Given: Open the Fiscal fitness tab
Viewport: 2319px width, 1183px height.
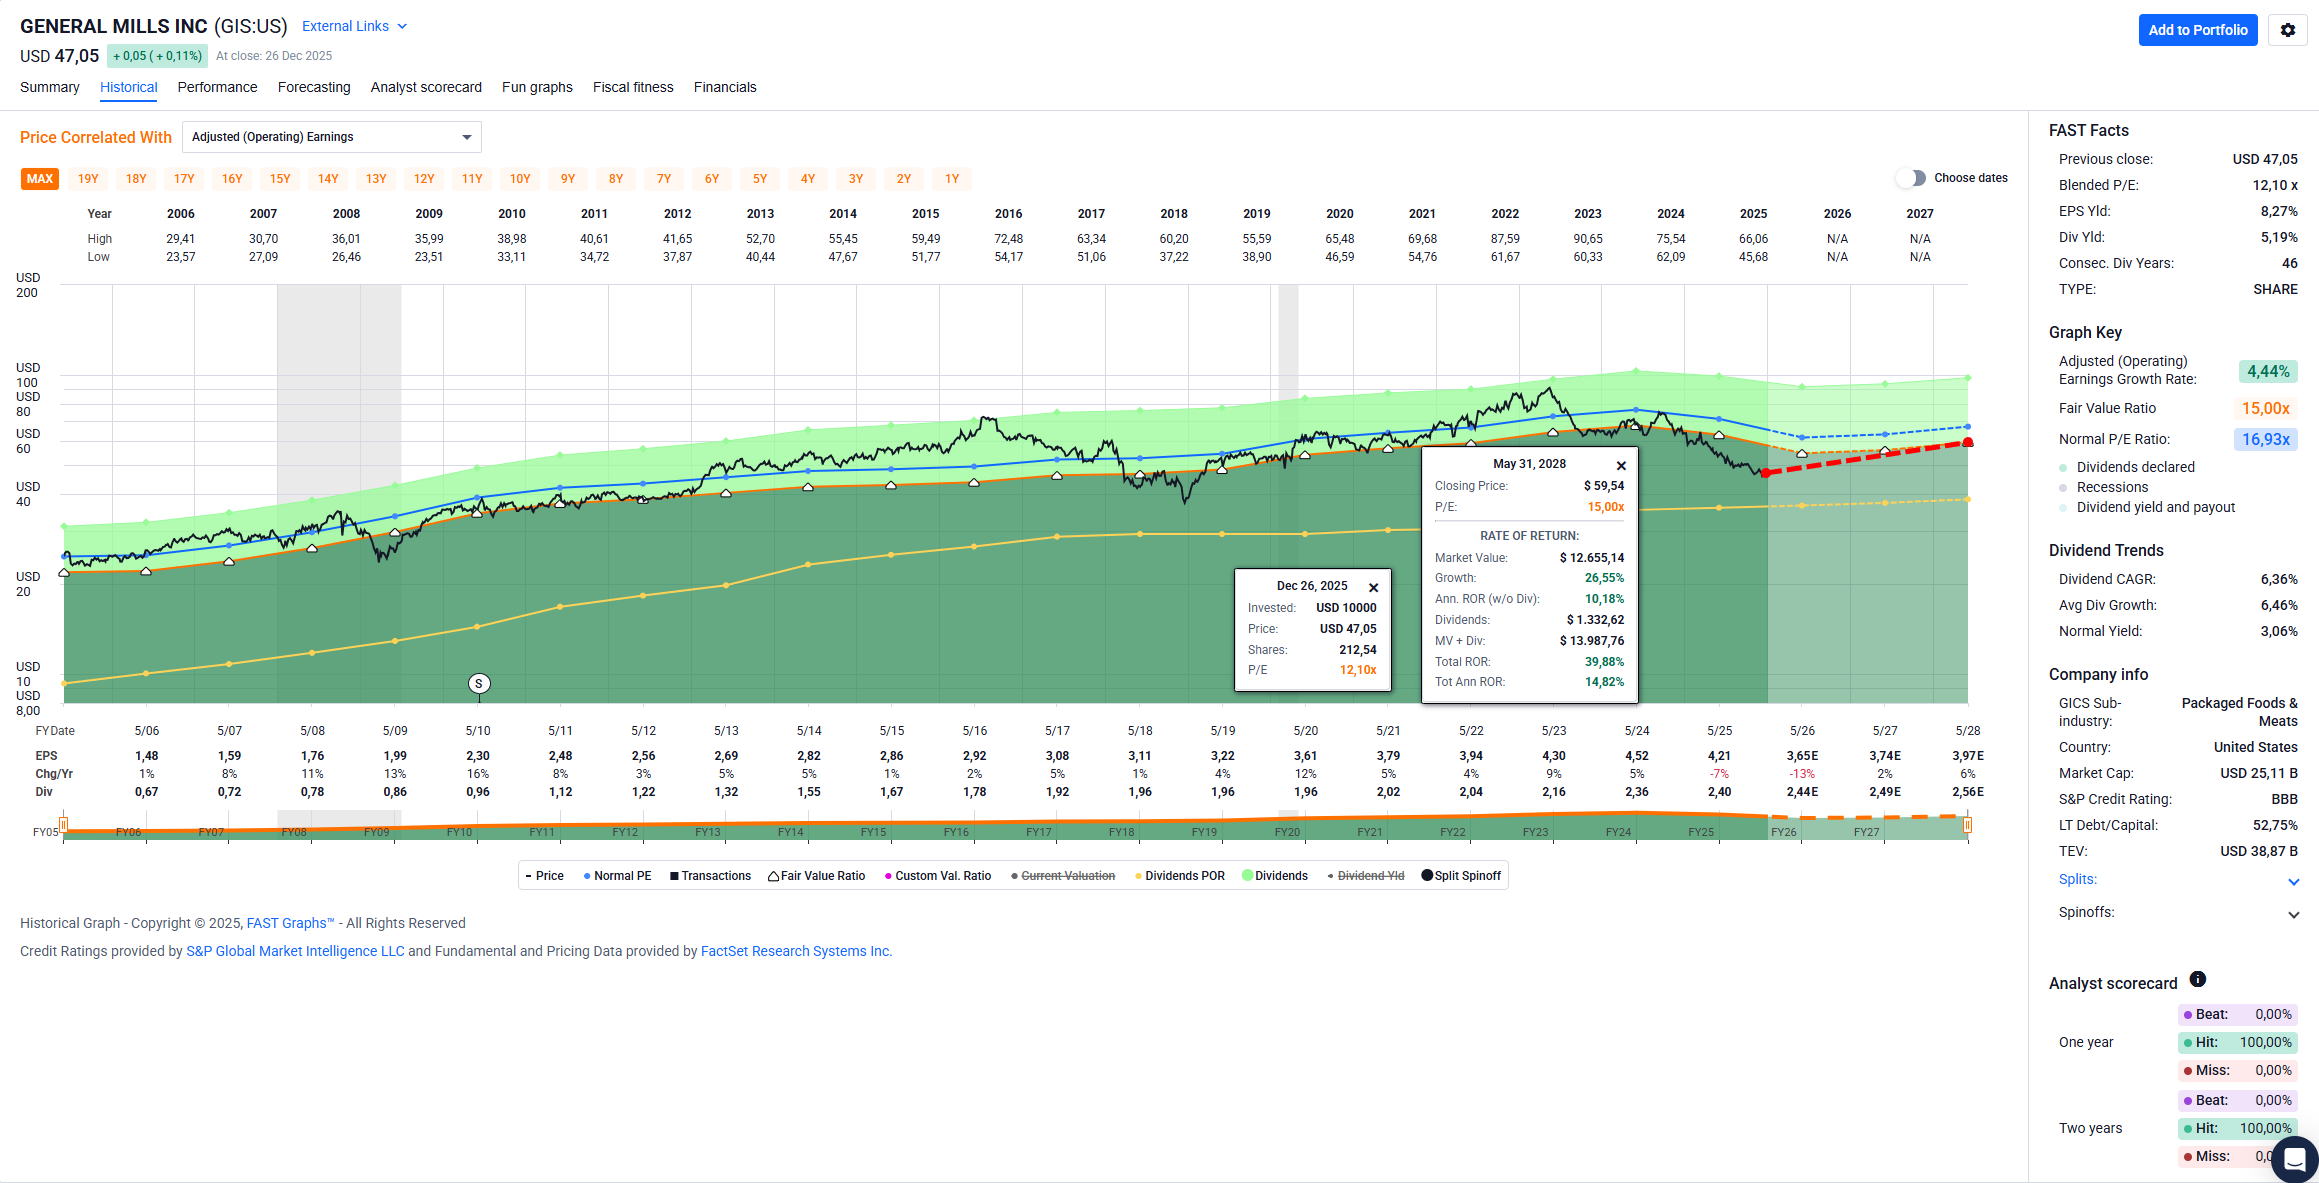Looking at the screenshot, I should pyautogui.click(x=632, y=88).
